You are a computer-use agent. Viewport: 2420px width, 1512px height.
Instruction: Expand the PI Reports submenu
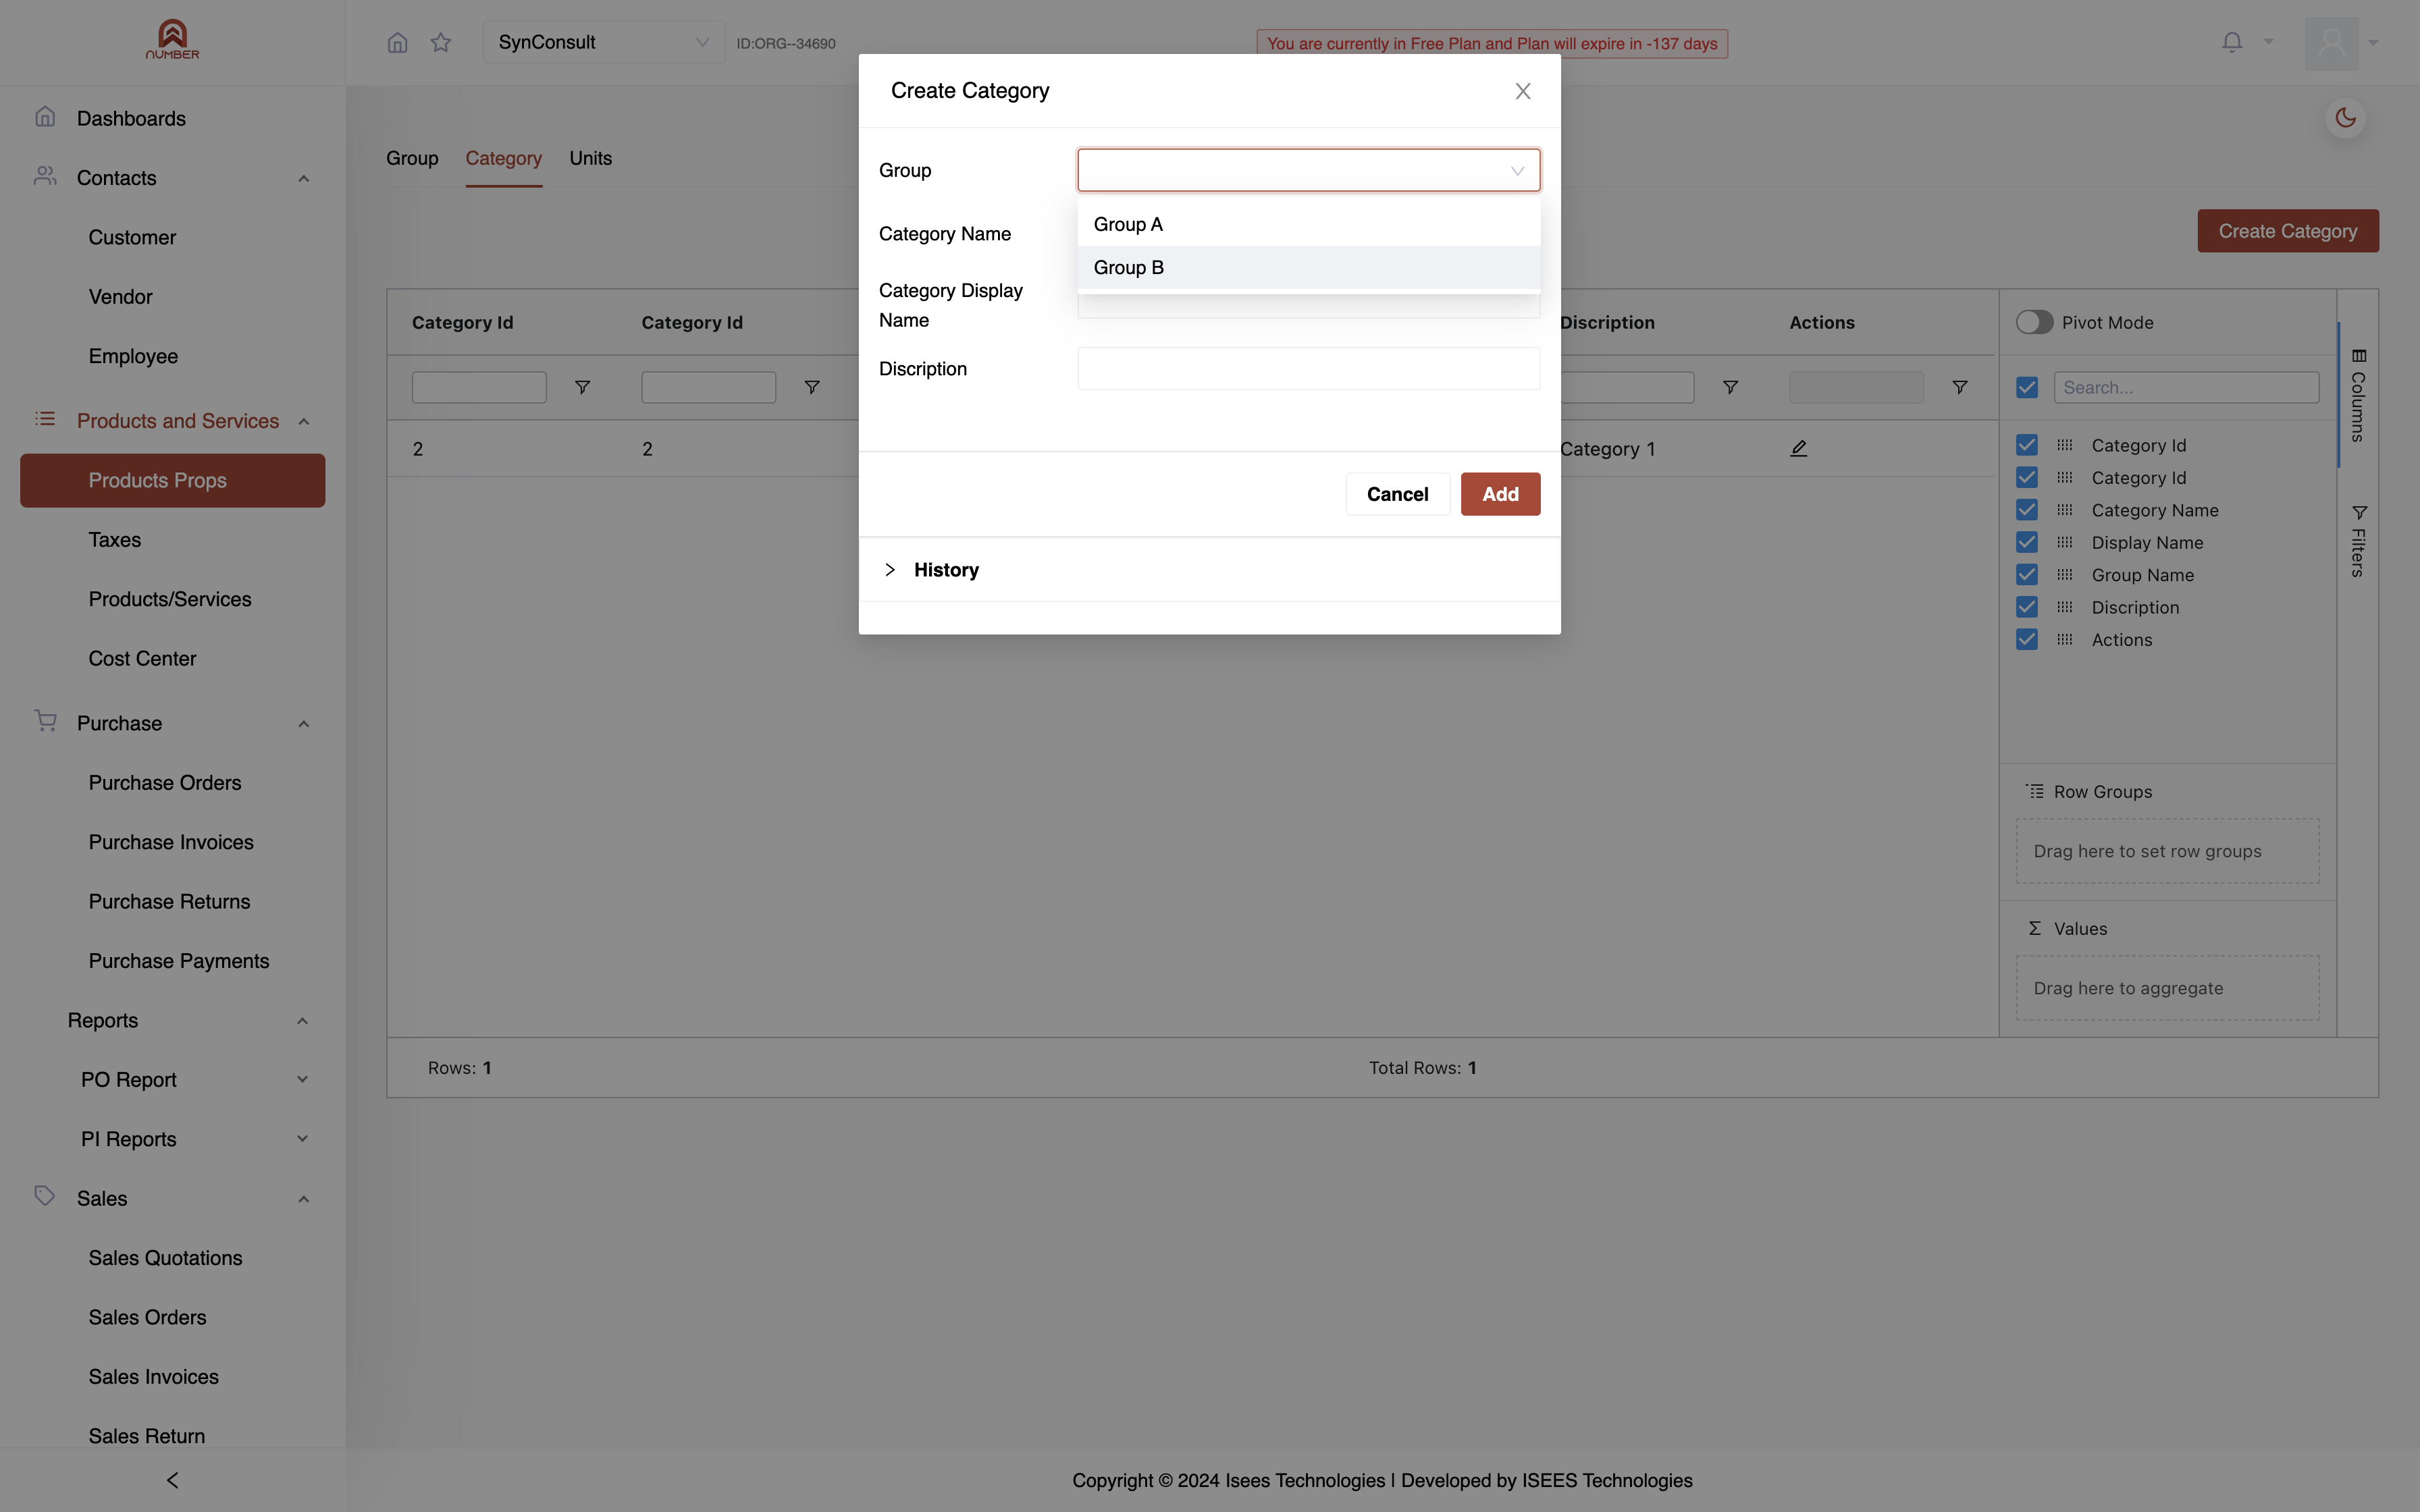tap(302, 1138)
